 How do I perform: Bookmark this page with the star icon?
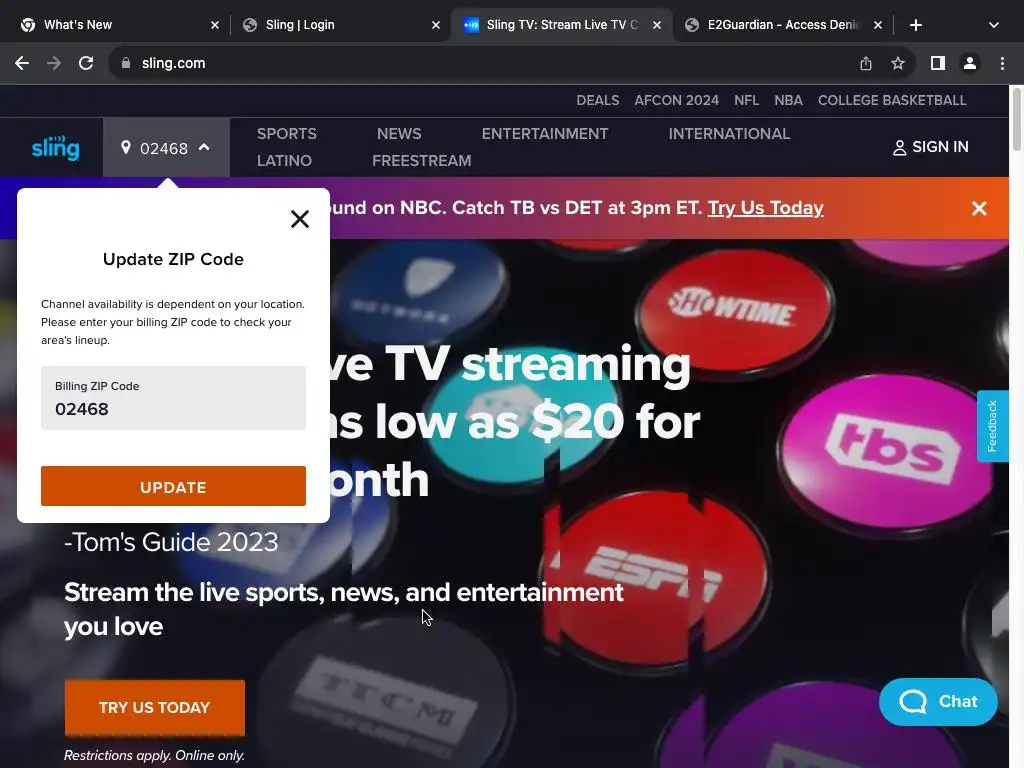coord(898,63)
